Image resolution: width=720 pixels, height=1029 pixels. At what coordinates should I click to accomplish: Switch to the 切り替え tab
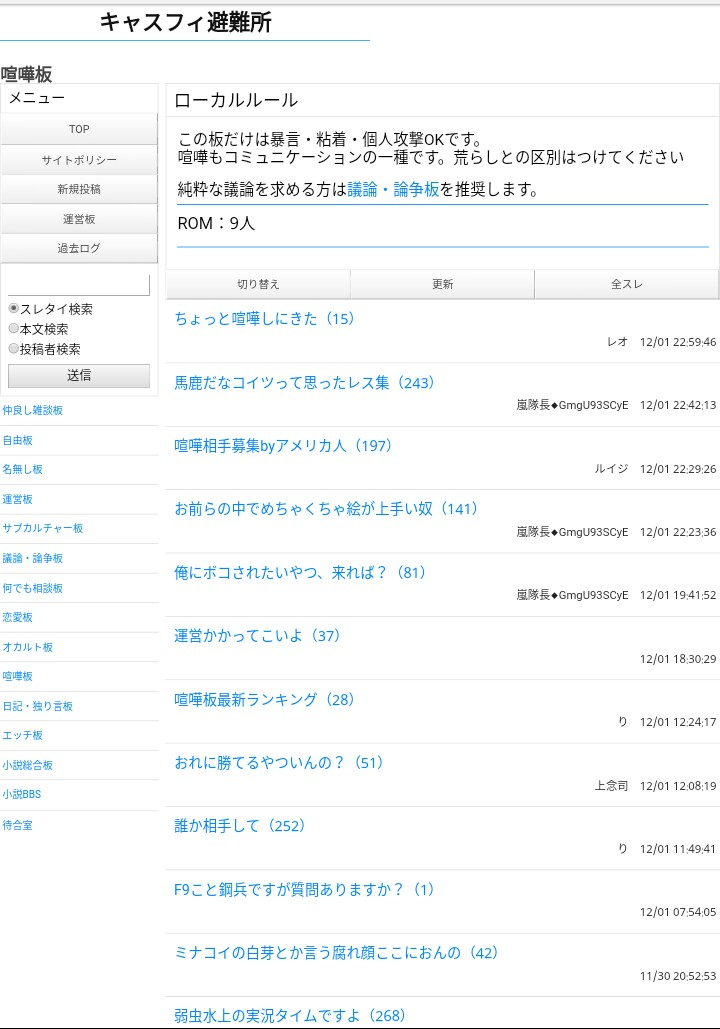tap(258, 284)
